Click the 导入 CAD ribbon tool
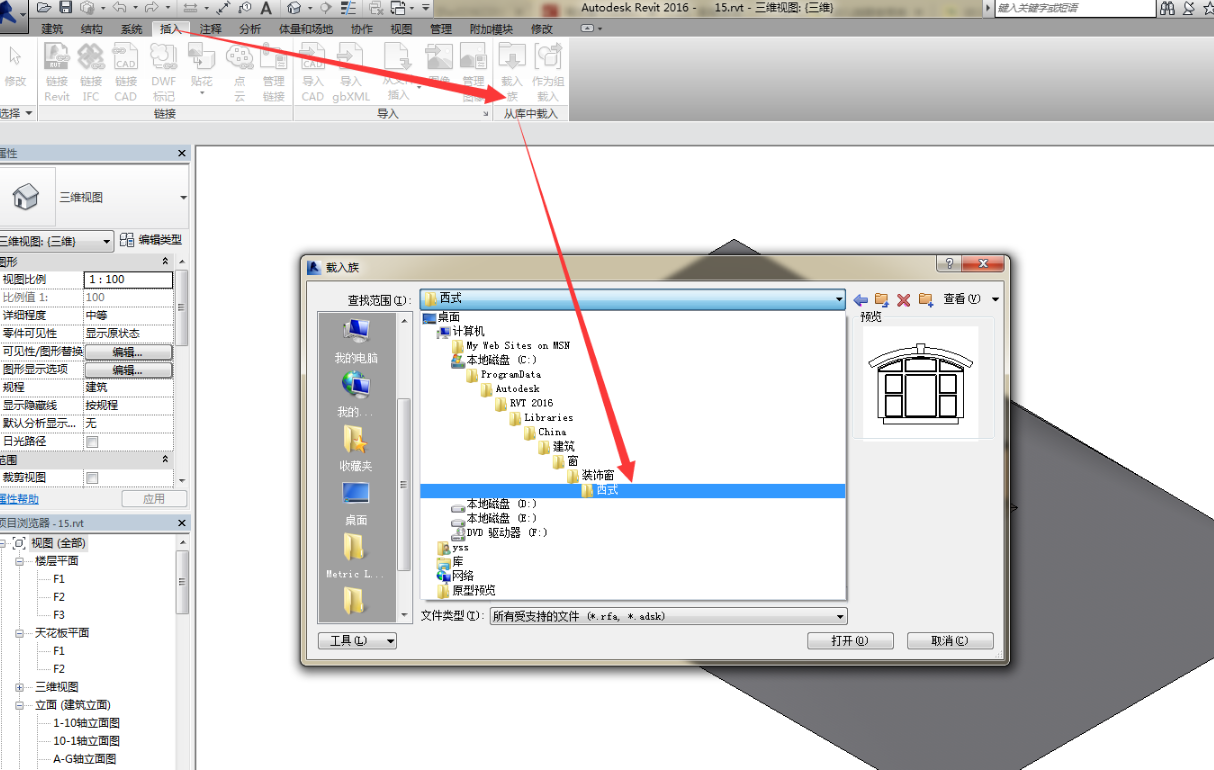The width and height of the screenshot is (1214, 770). [313, 73]
